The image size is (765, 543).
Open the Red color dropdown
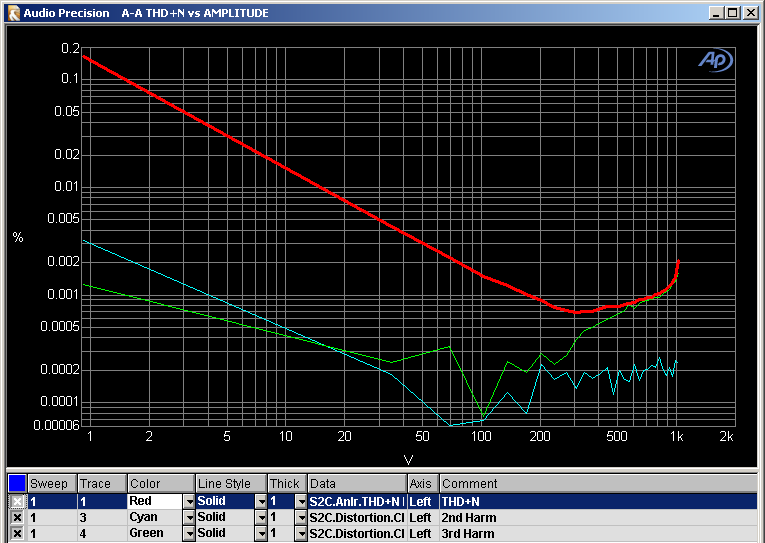tap(189, 502)
